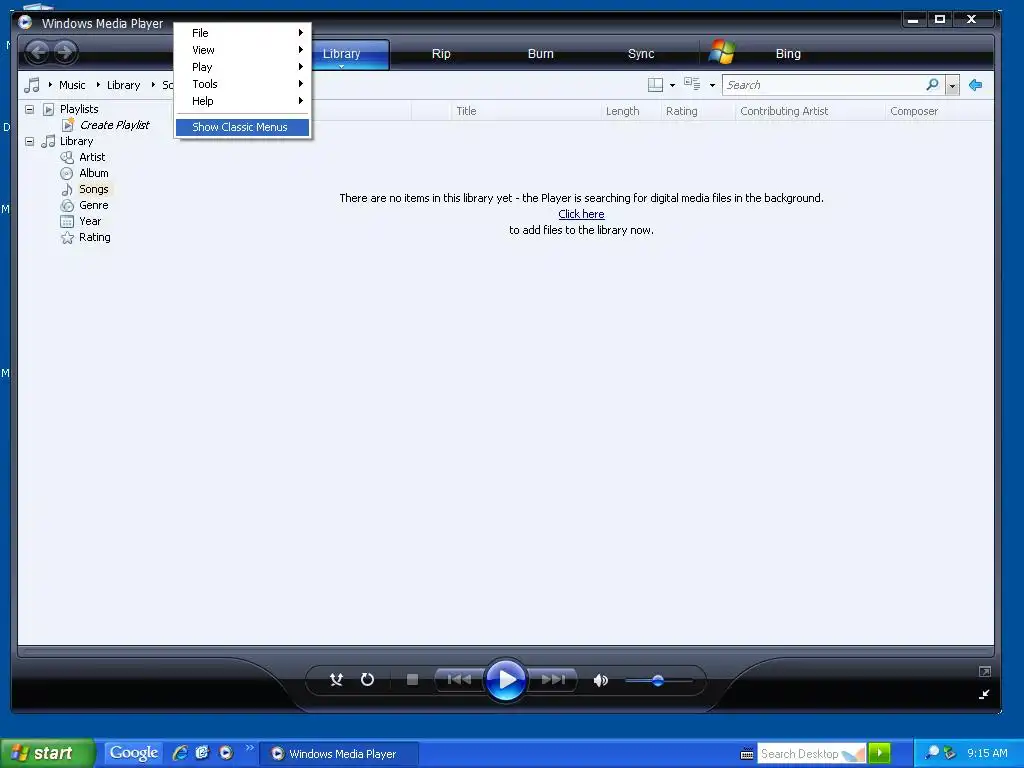Switch to compact mode icon

pos(984,694)
